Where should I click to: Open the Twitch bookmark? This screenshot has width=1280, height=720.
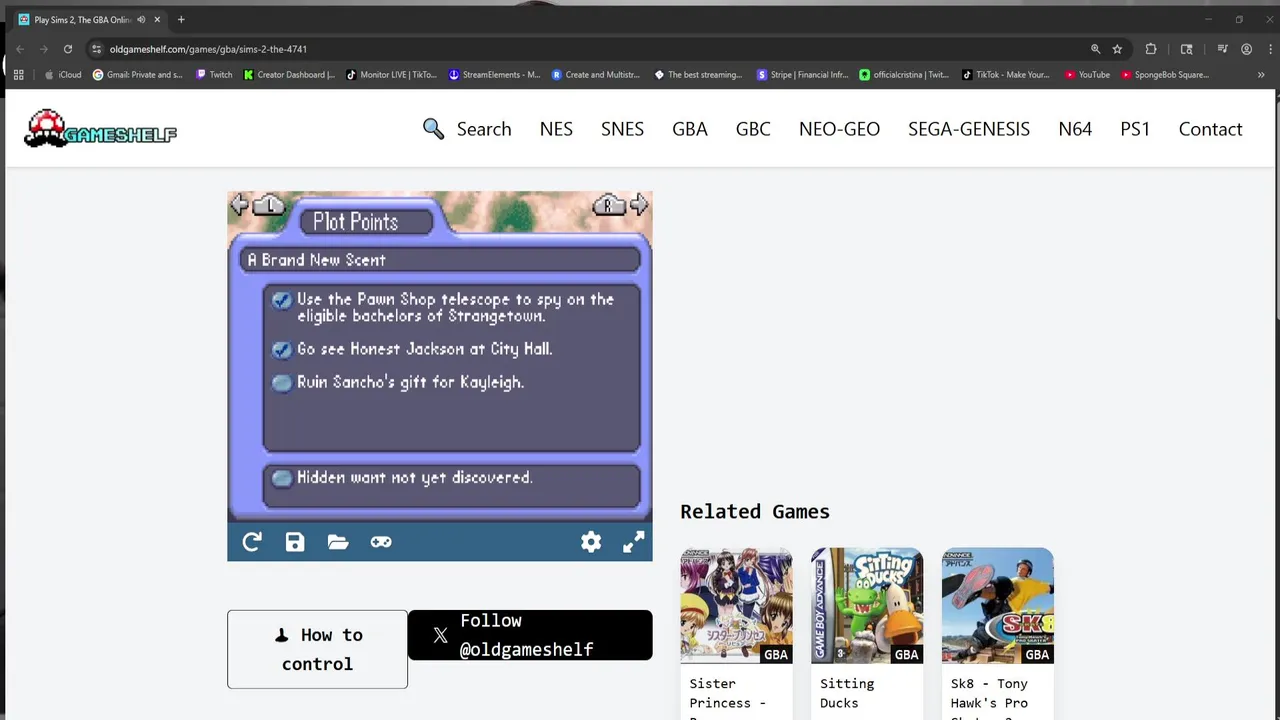(214, 75)
